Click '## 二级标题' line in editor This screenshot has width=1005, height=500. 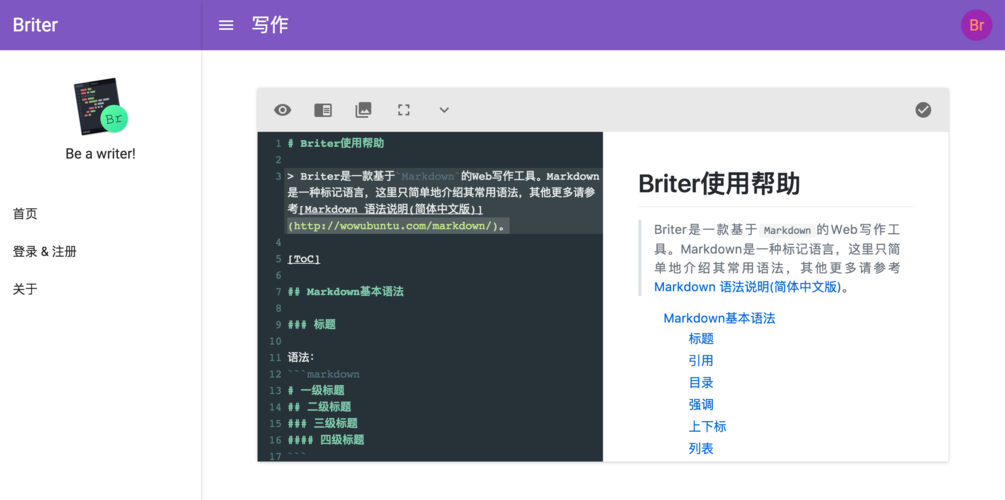319,407
